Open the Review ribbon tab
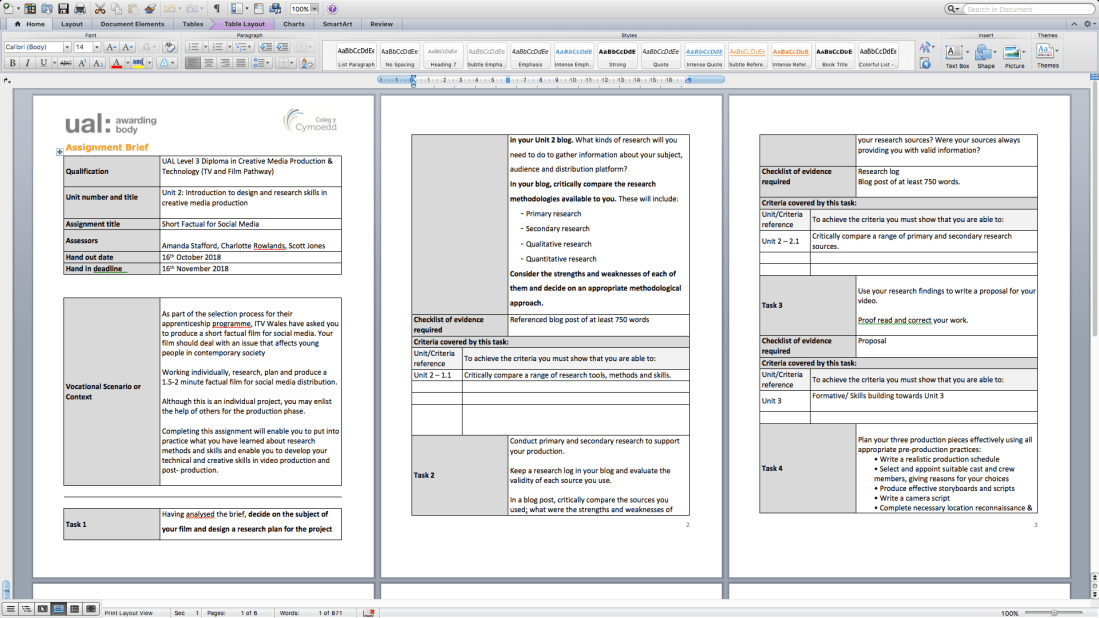1099x618 pixels. click(x=381, y=23)
